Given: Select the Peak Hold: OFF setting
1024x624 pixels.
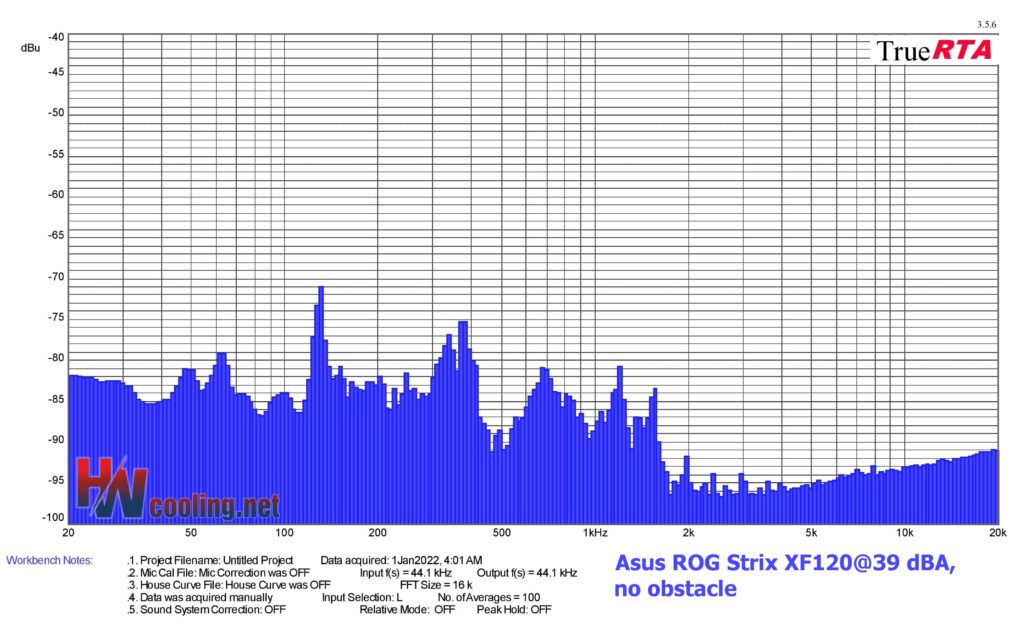Looking at the screenshot, I should click(513, 609).
